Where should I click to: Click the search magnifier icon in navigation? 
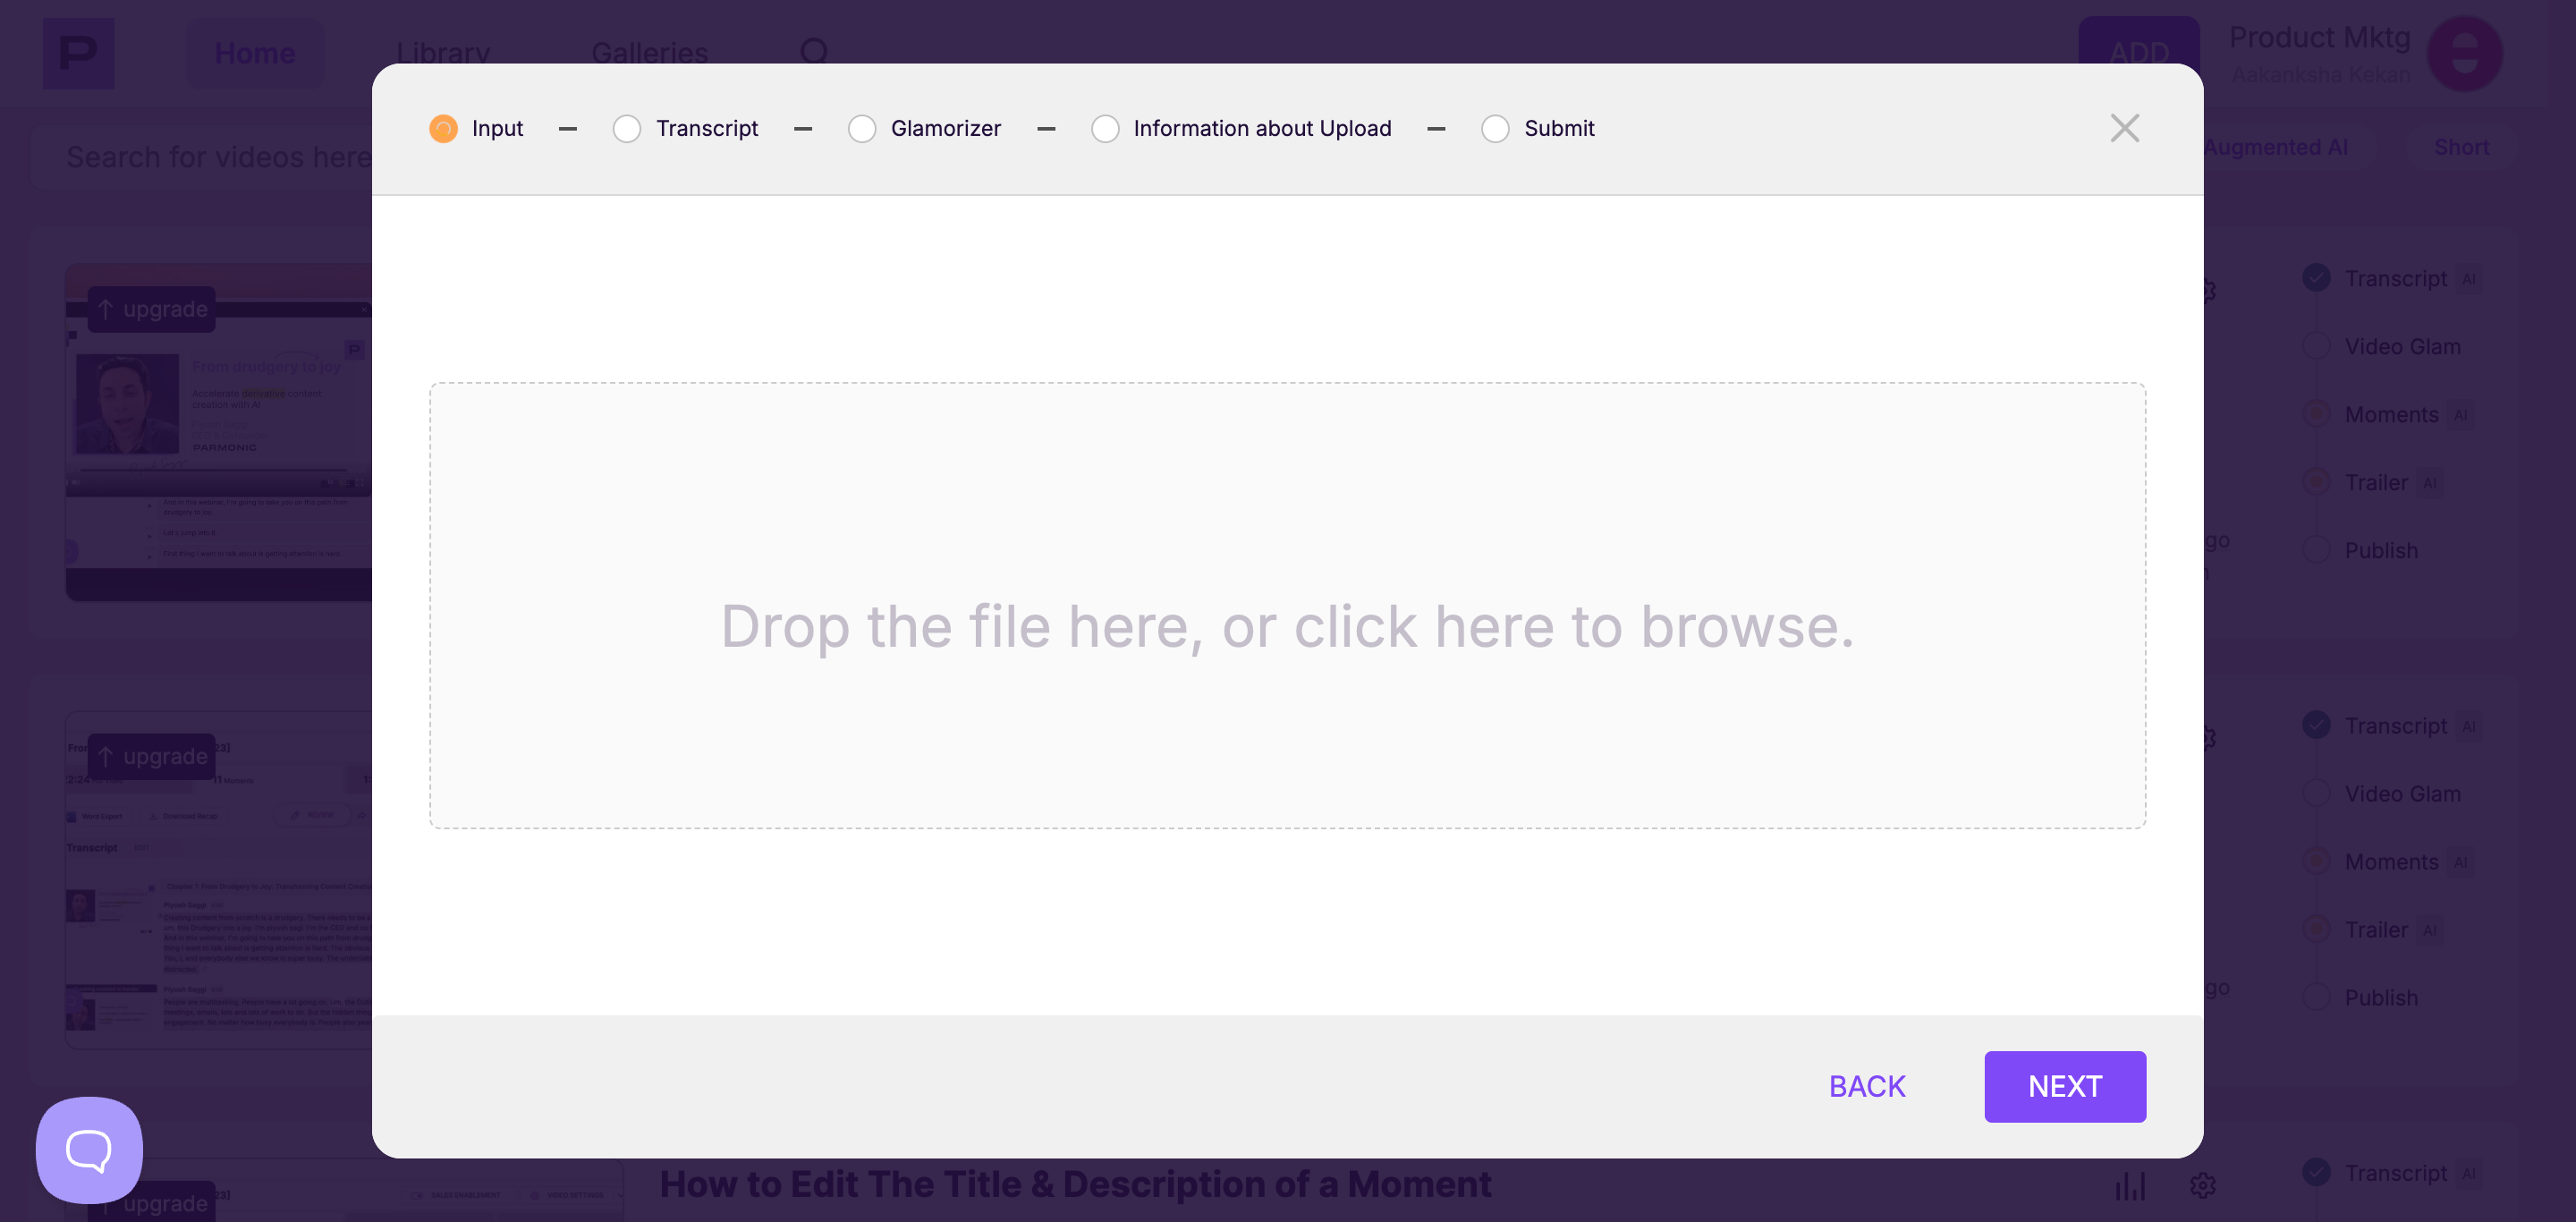coord(815,52)
